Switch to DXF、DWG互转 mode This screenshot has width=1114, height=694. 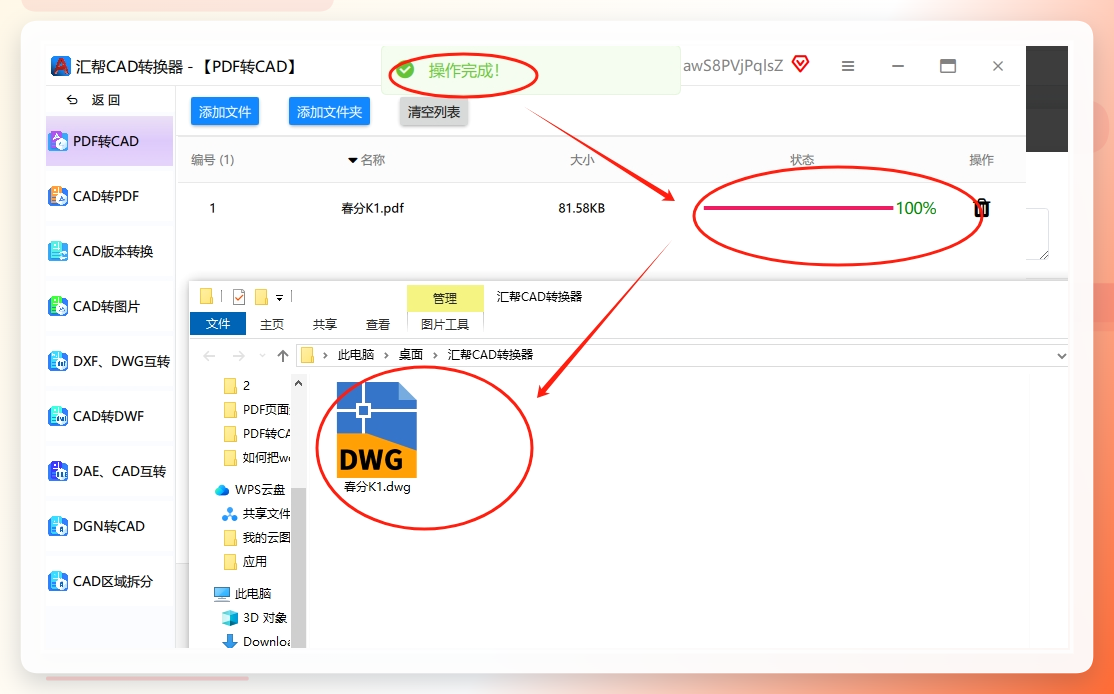pyautogui.click(x=109, y=362)
